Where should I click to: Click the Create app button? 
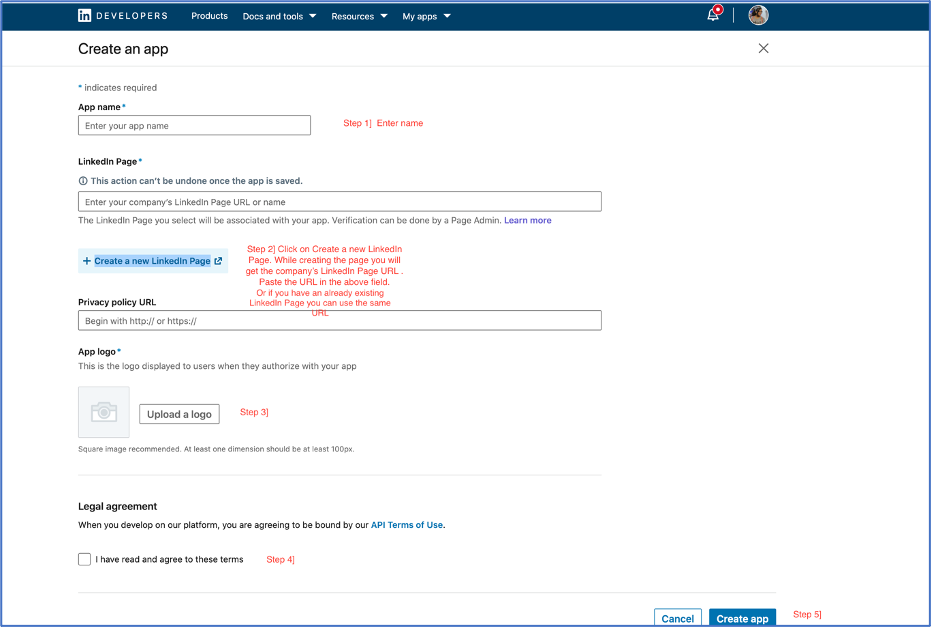(742, 618)
